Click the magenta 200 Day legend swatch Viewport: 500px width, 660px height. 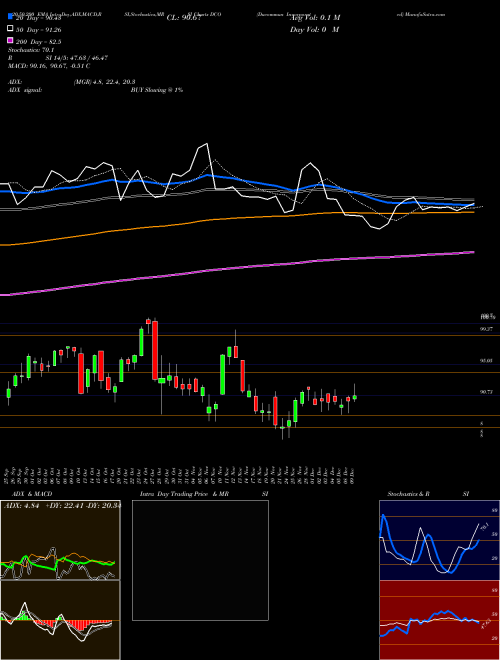click(x=10, y=41)
